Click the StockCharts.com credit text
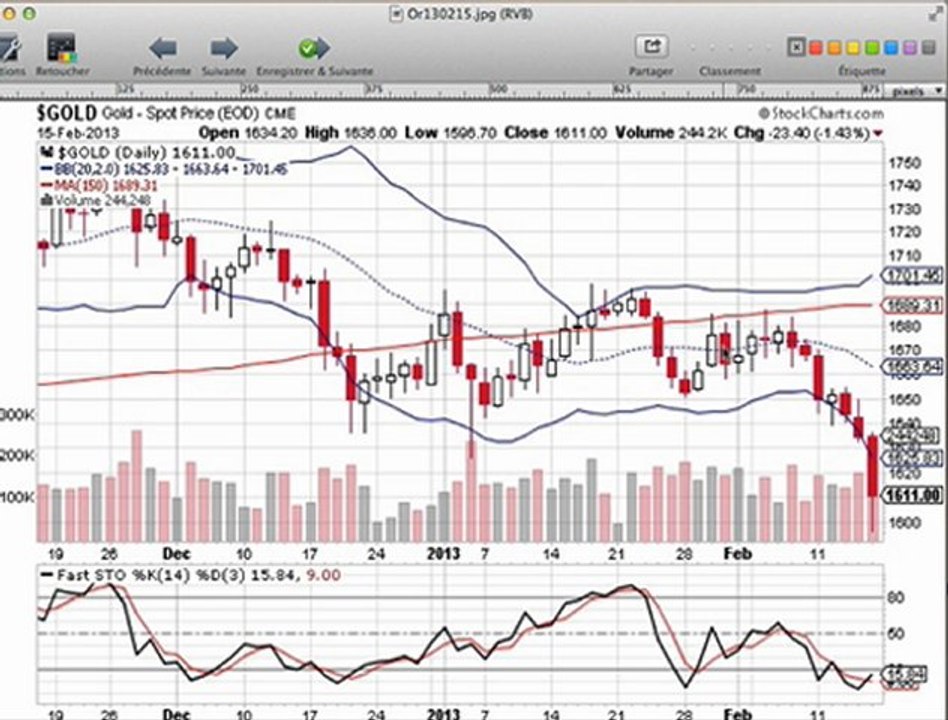Screen dimensions: 948x720 coord(821,113)
